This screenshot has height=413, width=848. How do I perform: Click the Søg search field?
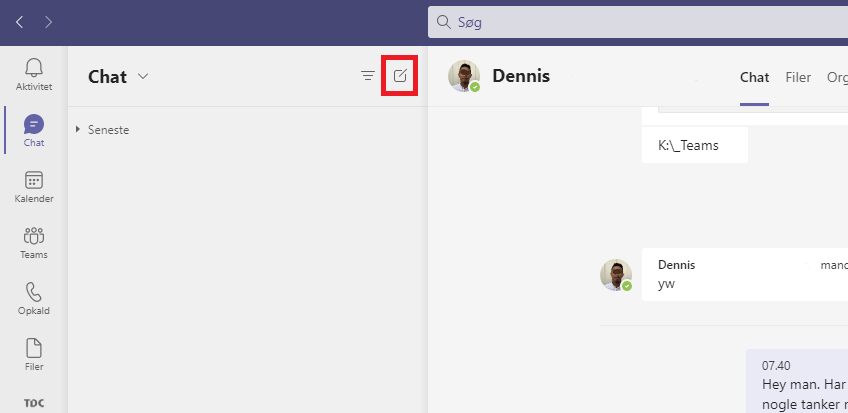(638, 22)
